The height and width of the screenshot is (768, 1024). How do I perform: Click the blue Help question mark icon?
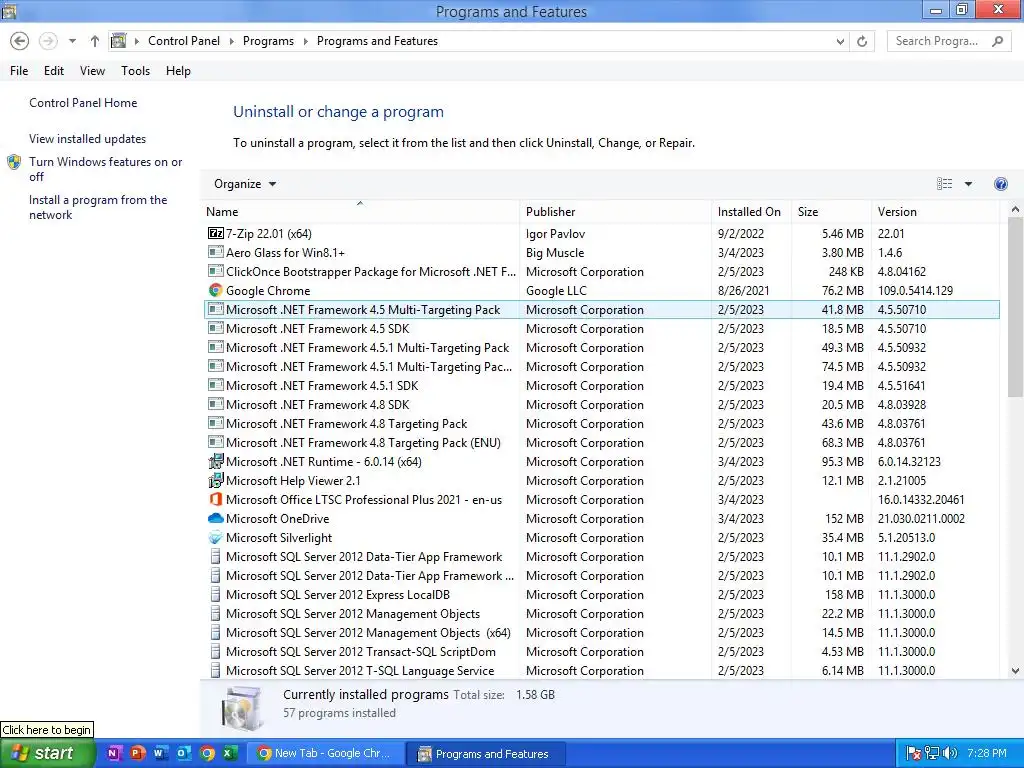pyautogui.click(x=1000, y=184)
